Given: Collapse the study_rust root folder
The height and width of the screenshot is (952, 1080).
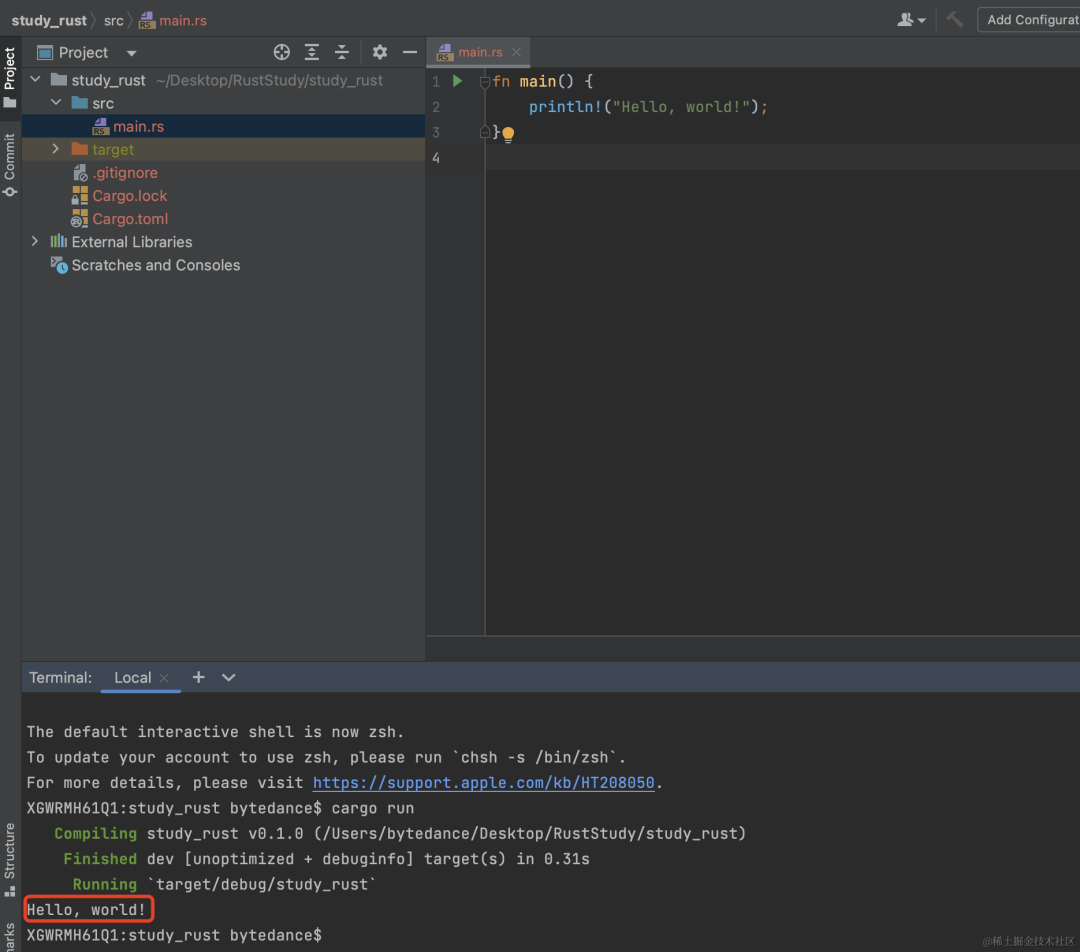Looking at the screenshot, I should pos(36,80).
